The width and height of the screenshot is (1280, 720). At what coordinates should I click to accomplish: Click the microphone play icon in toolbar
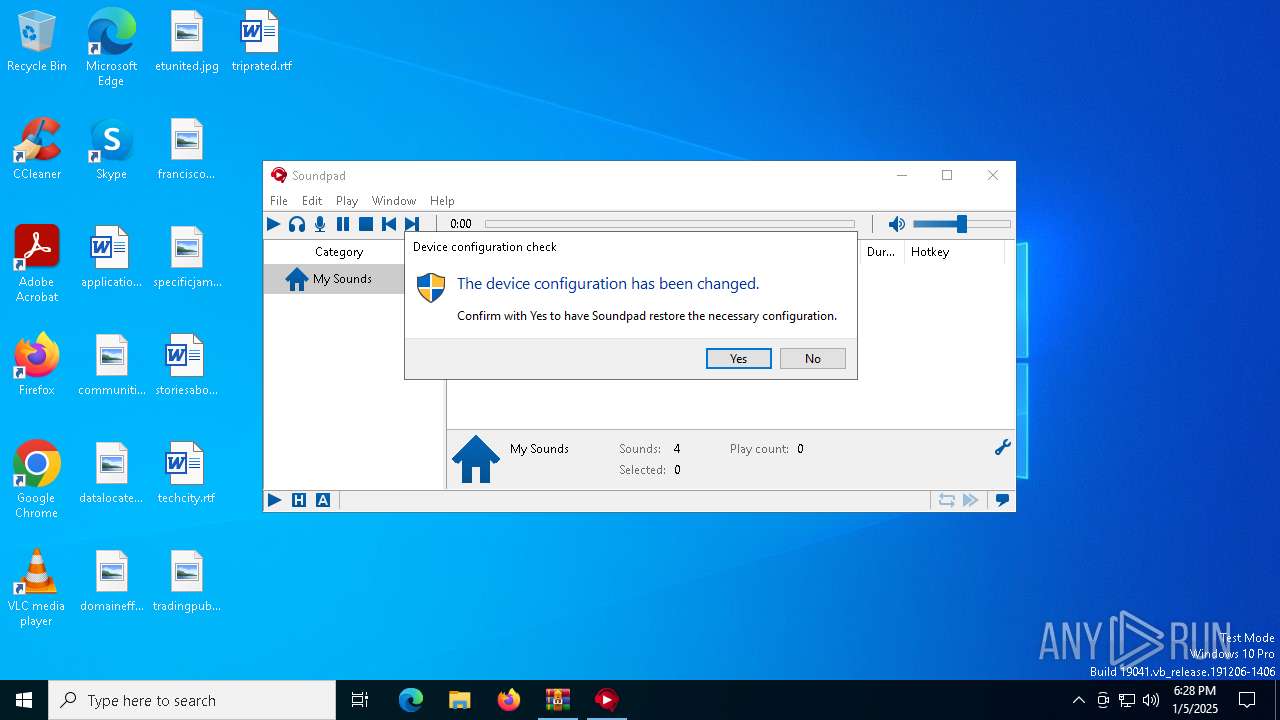coord(320,224)
